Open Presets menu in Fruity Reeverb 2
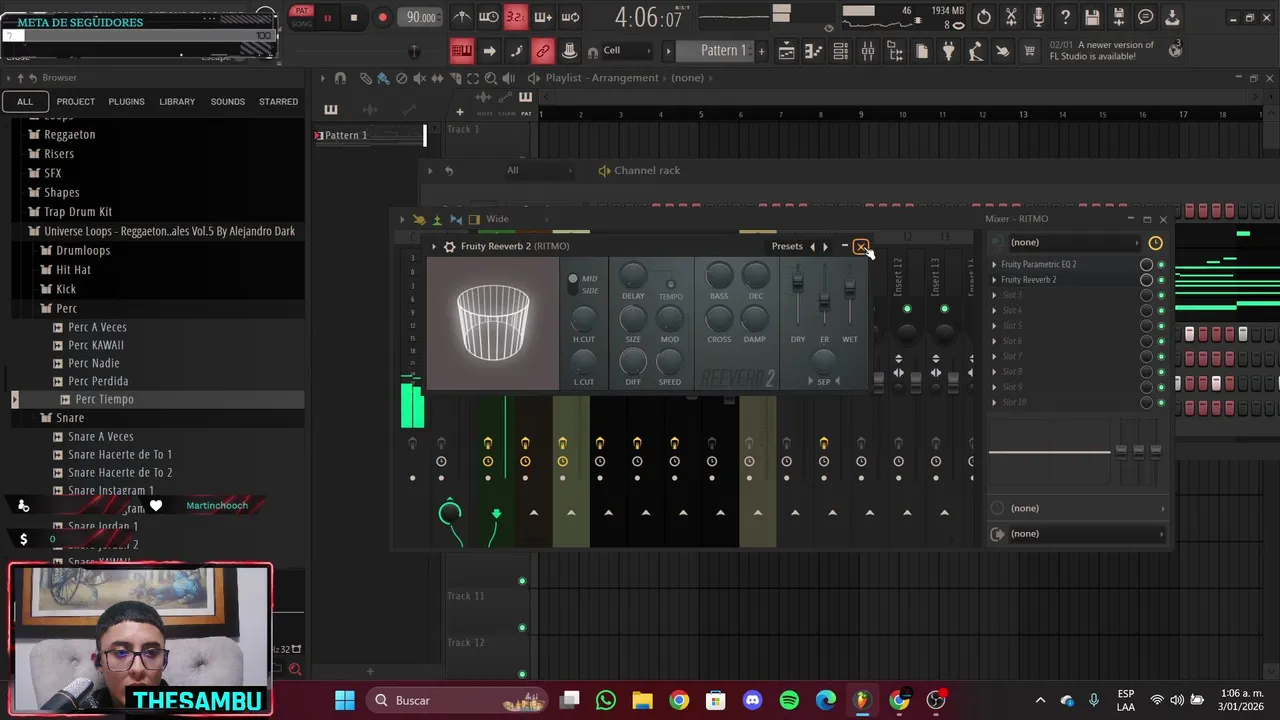Screen dimensions: 1280x720 point(787,246)
